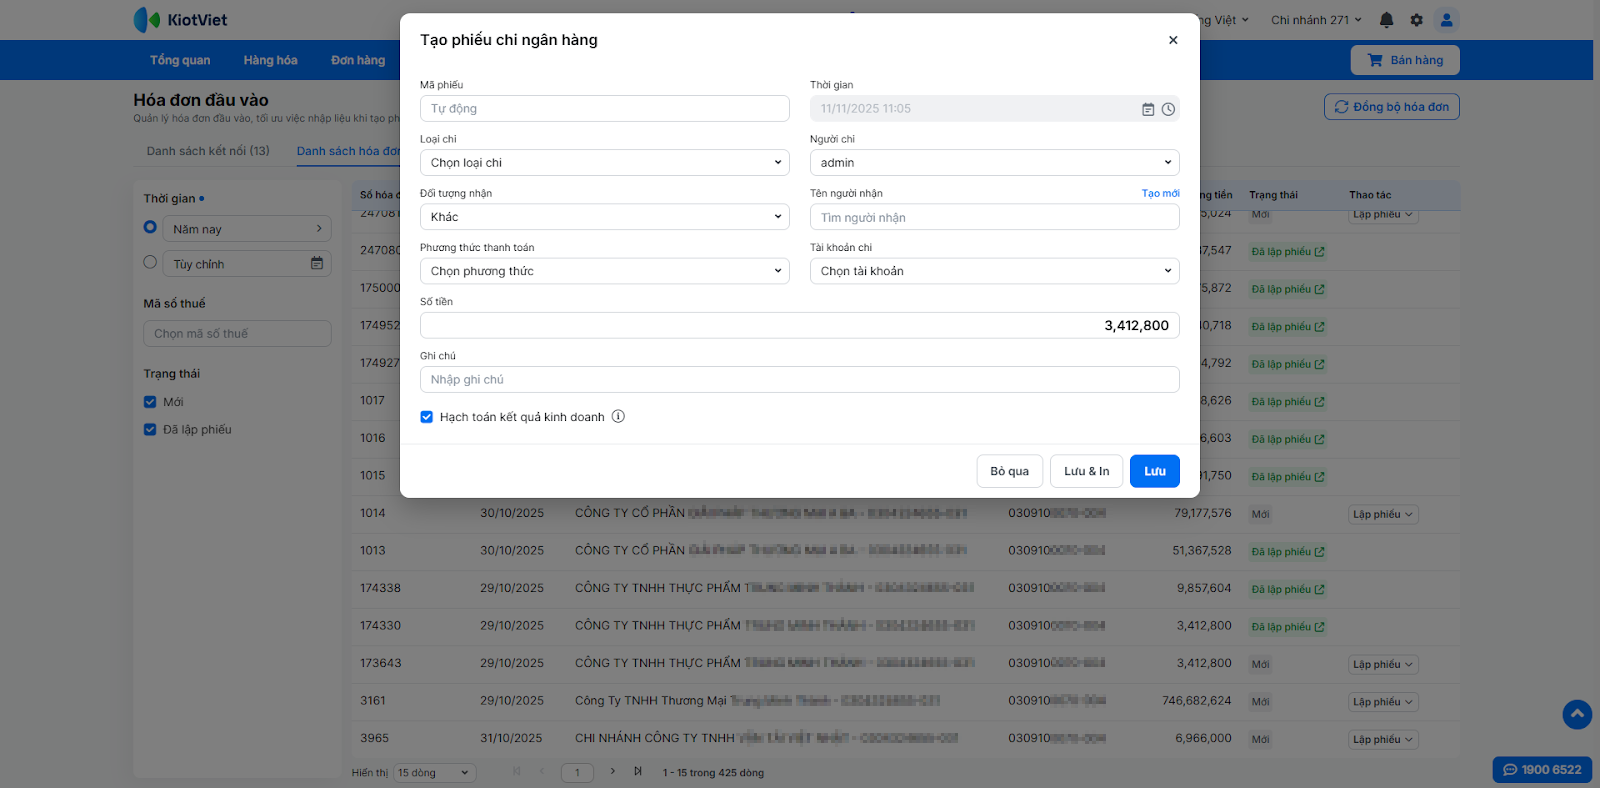Click the clock icon in Thời gian field
The height and width of the screenshot is (788, 1600).
click(1168, 109)
